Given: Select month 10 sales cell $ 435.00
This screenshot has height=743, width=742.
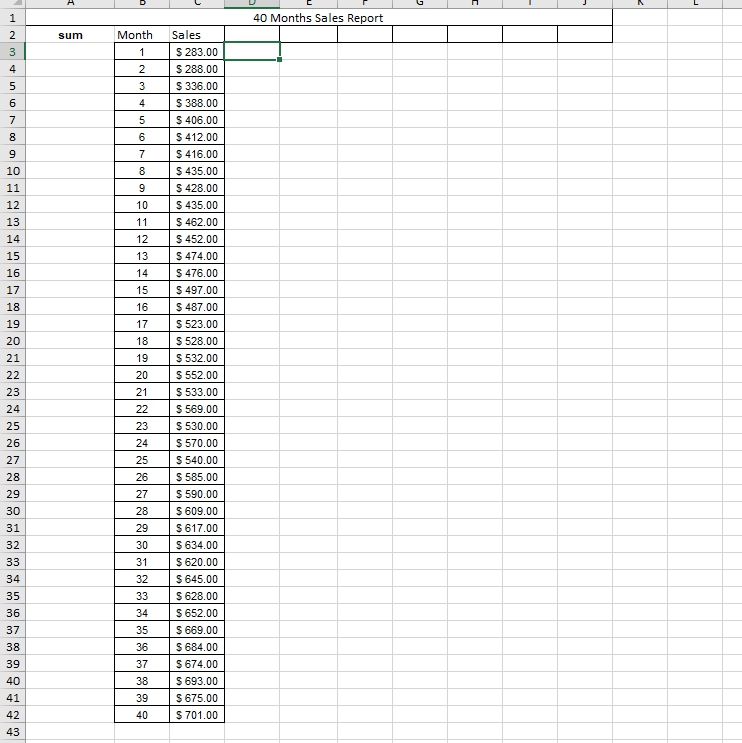Looking at the screenshot, I should 197,205.
